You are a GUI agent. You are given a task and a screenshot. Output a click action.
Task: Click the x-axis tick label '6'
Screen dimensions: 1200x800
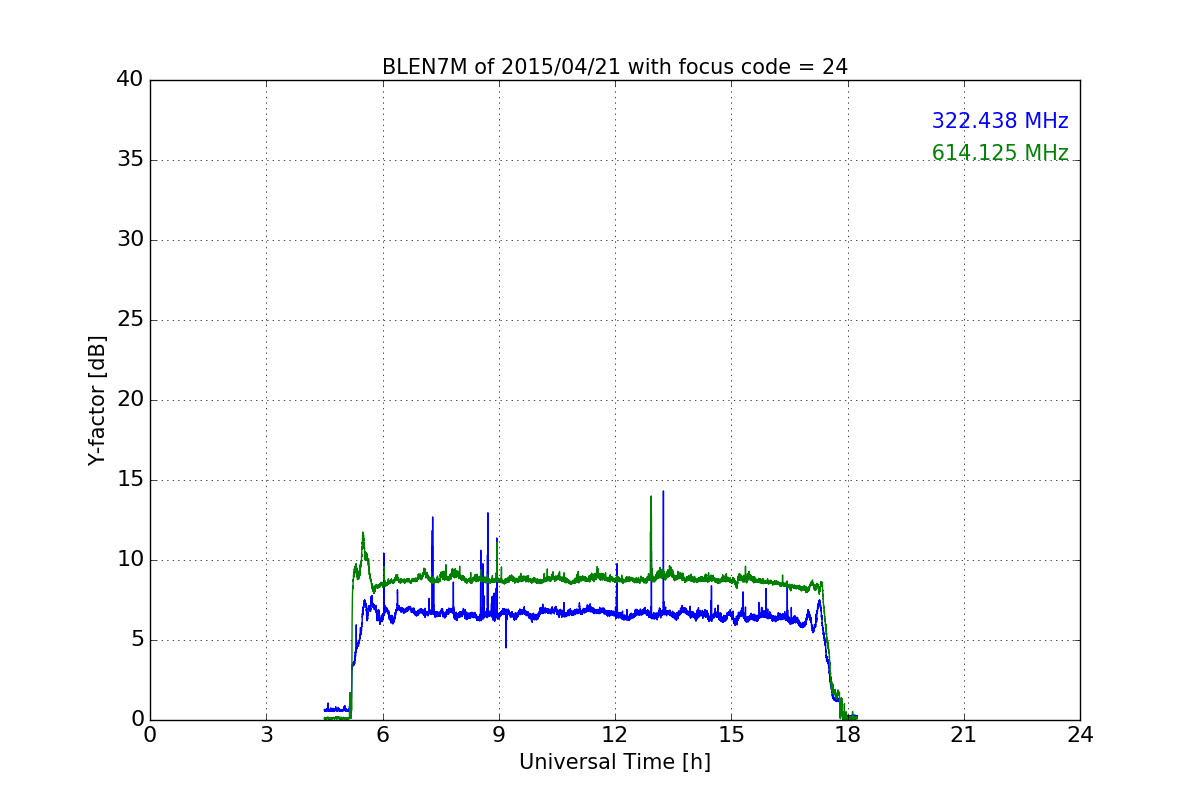tap(383, 735)
